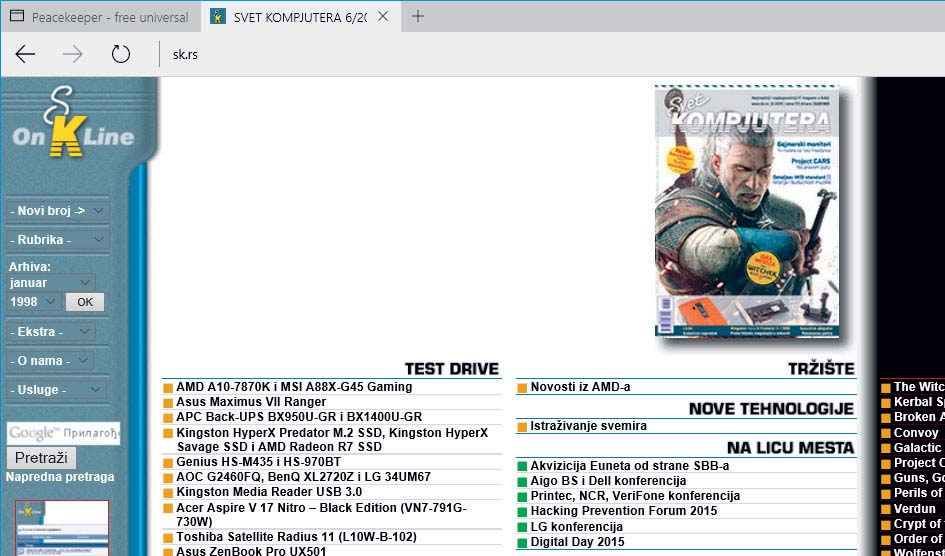Go back using the browser back arrow

coord(25,54)
